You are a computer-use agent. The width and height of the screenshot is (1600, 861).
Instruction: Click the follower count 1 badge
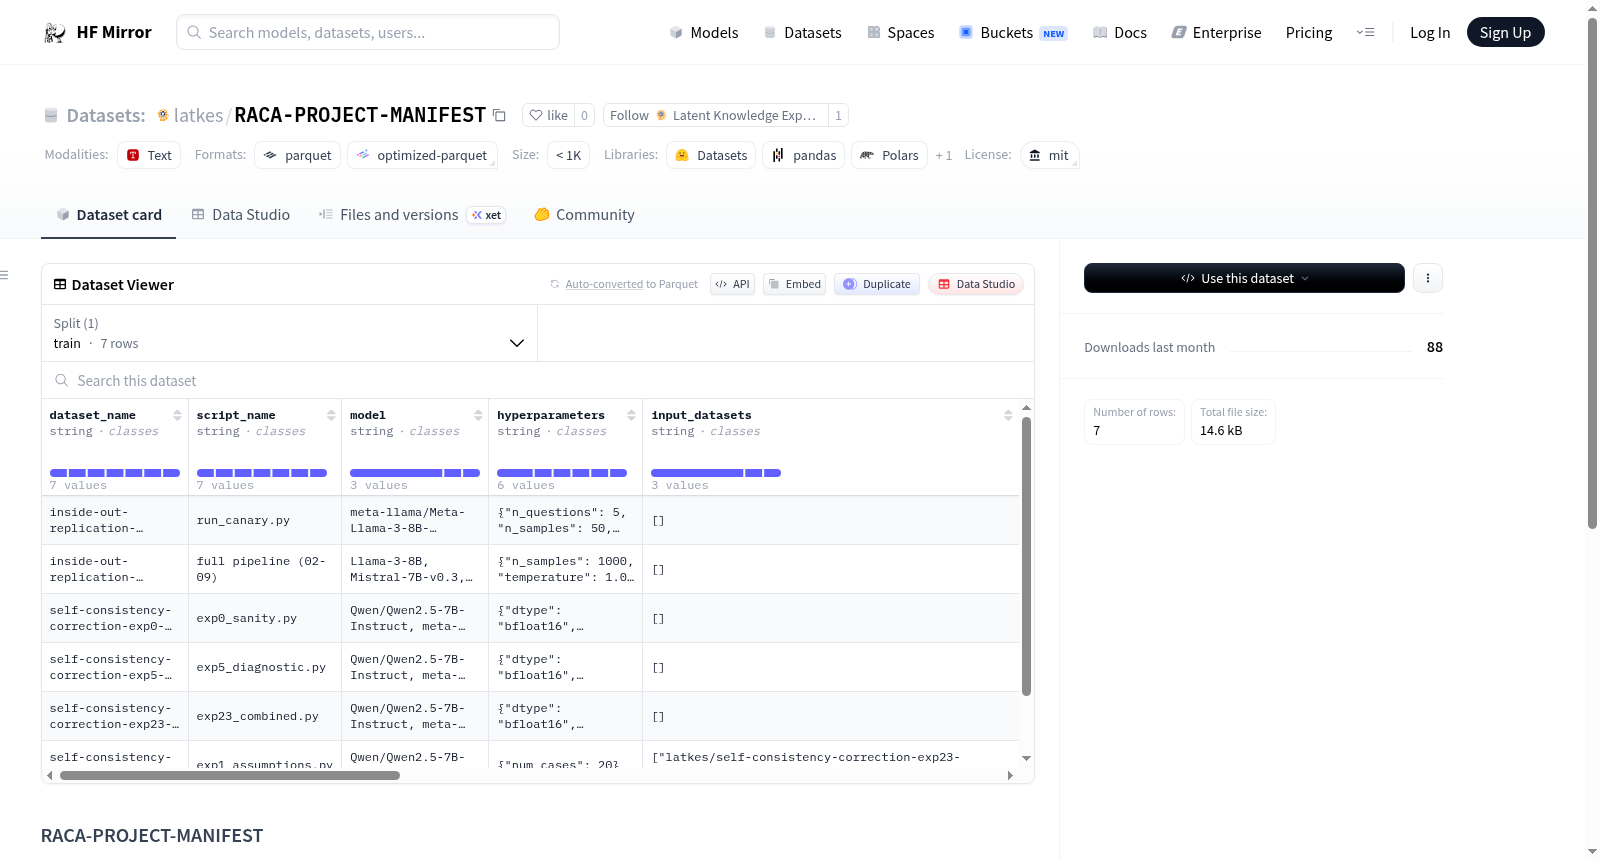click(838, 115)
